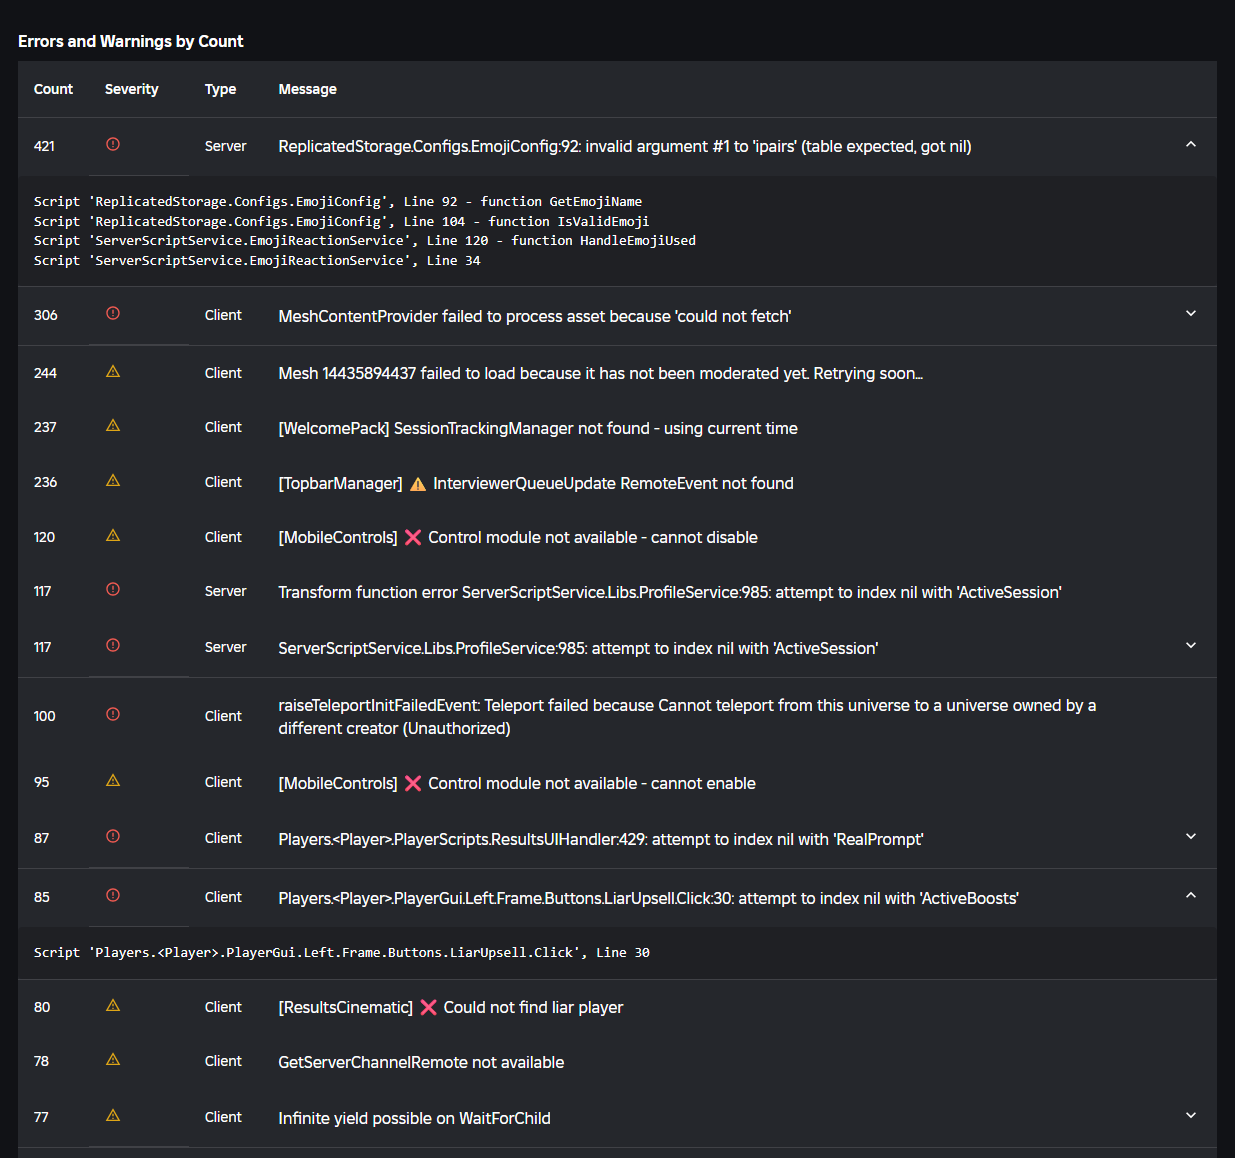The width and height of the screenshot is (1235, 1158).
Task: Expand the ProfileService:985 ActiveSession error details
Action: (1190, 646)
